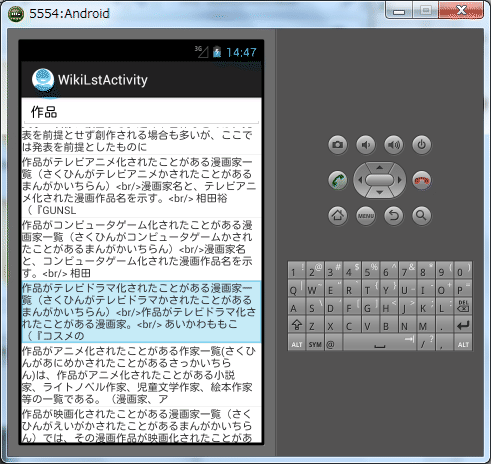This screenshot has height=464, width=491.
Task: Click the 0 number key
Action: 463,270
